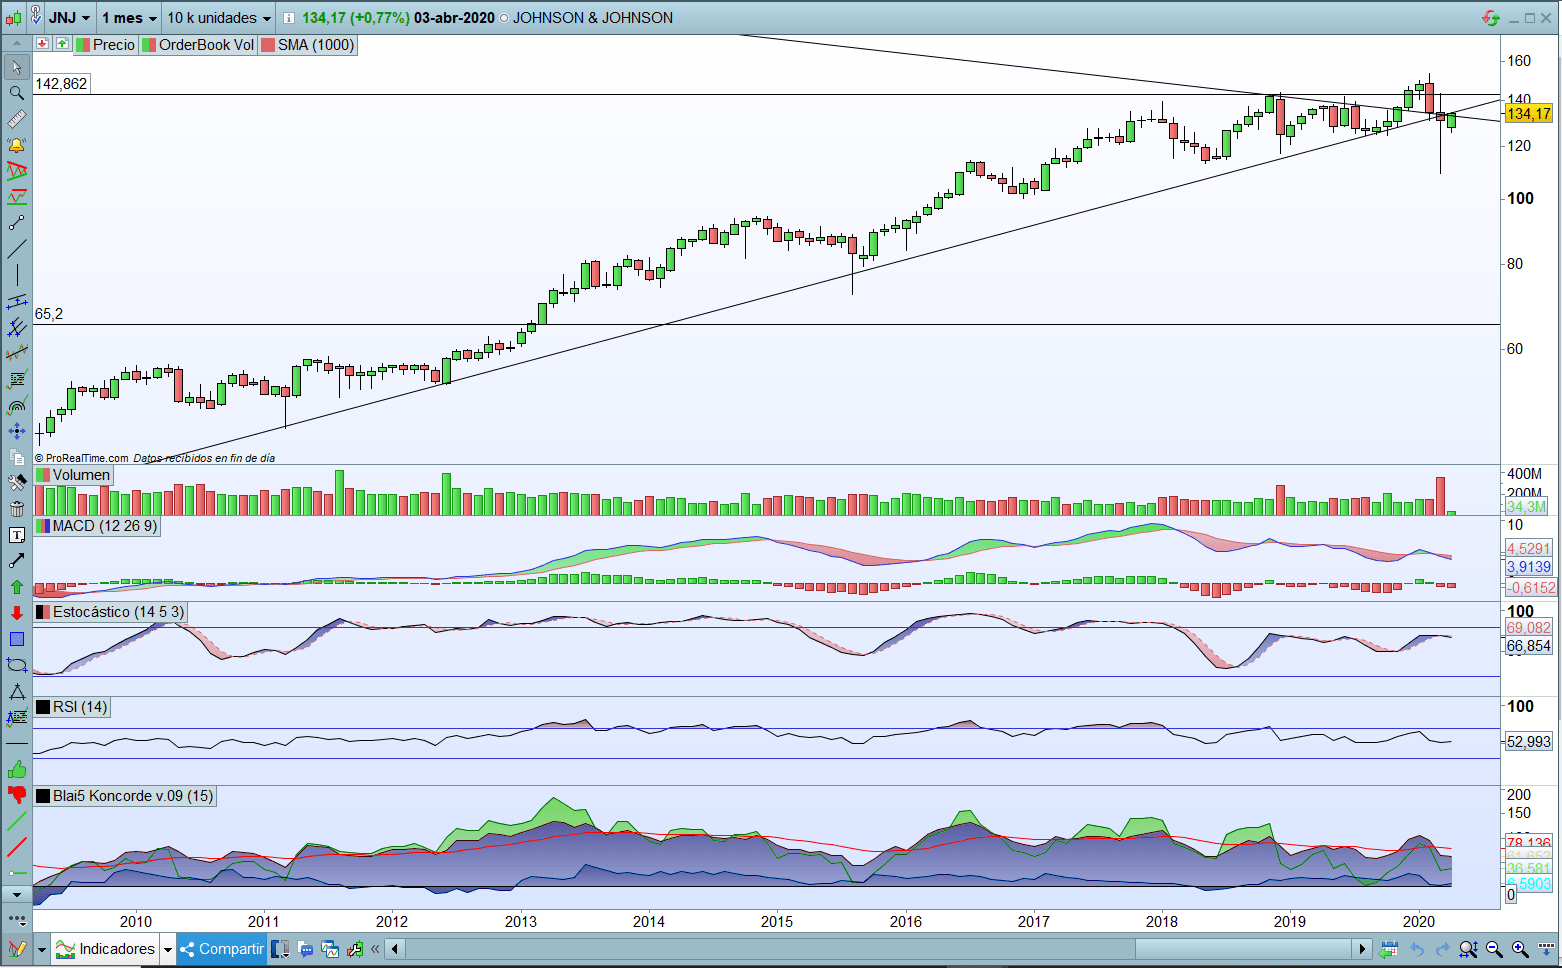This screenshot has width=1562, height=968.
Task: Select the triangle drawing tool
Action: point(16,691)
